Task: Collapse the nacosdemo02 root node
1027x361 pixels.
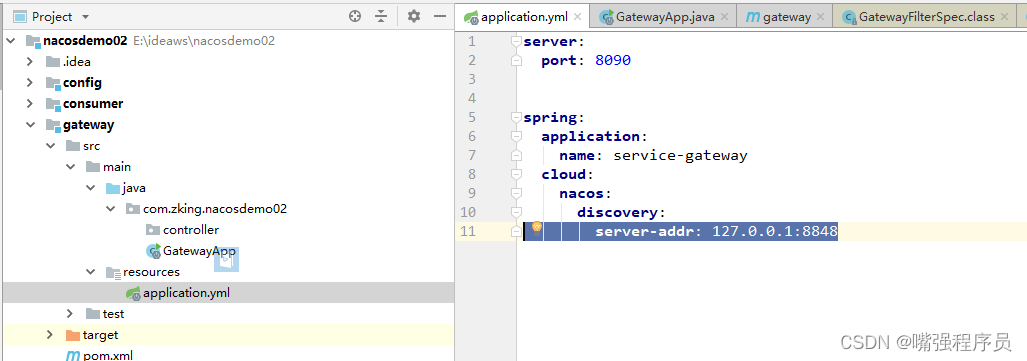Action: click(11, 41)
